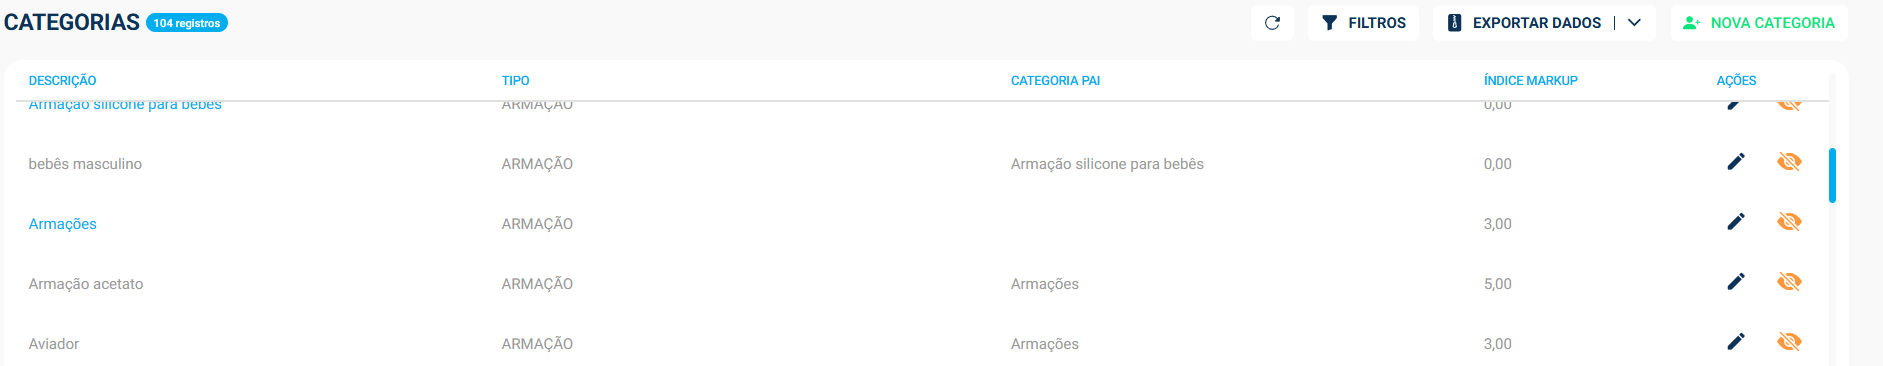
Task: Edit the Aviador category
Action: pyautogui.click(x=1736, y=342)
